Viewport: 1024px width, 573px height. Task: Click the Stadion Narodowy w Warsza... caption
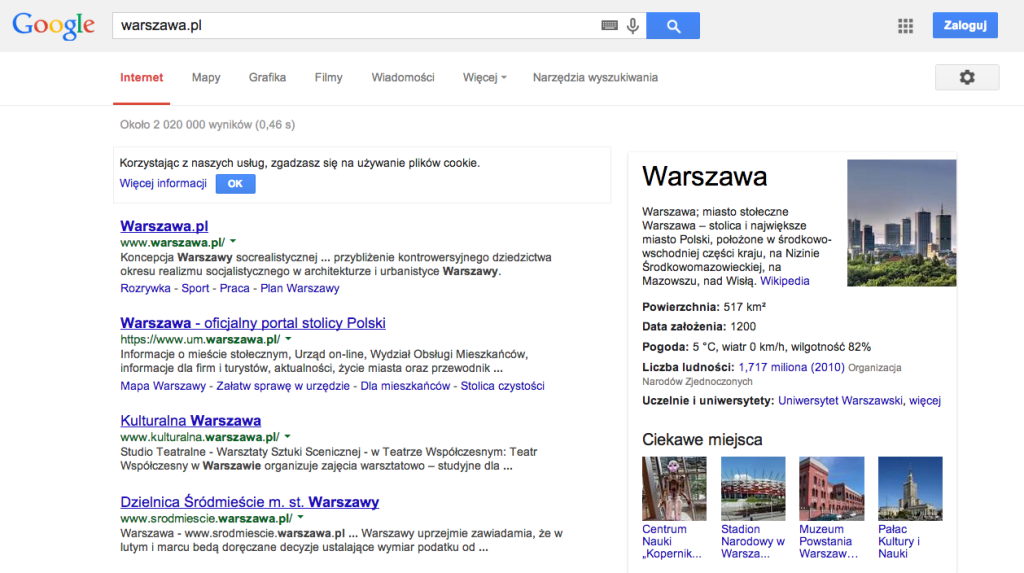point(752,541)
